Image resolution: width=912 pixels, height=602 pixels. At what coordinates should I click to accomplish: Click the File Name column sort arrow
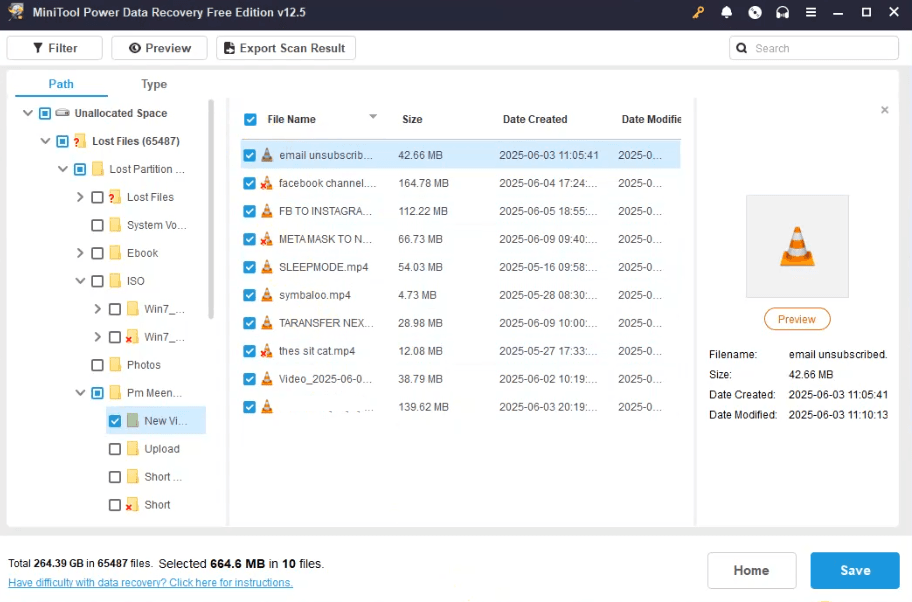(x=373, y=117)
